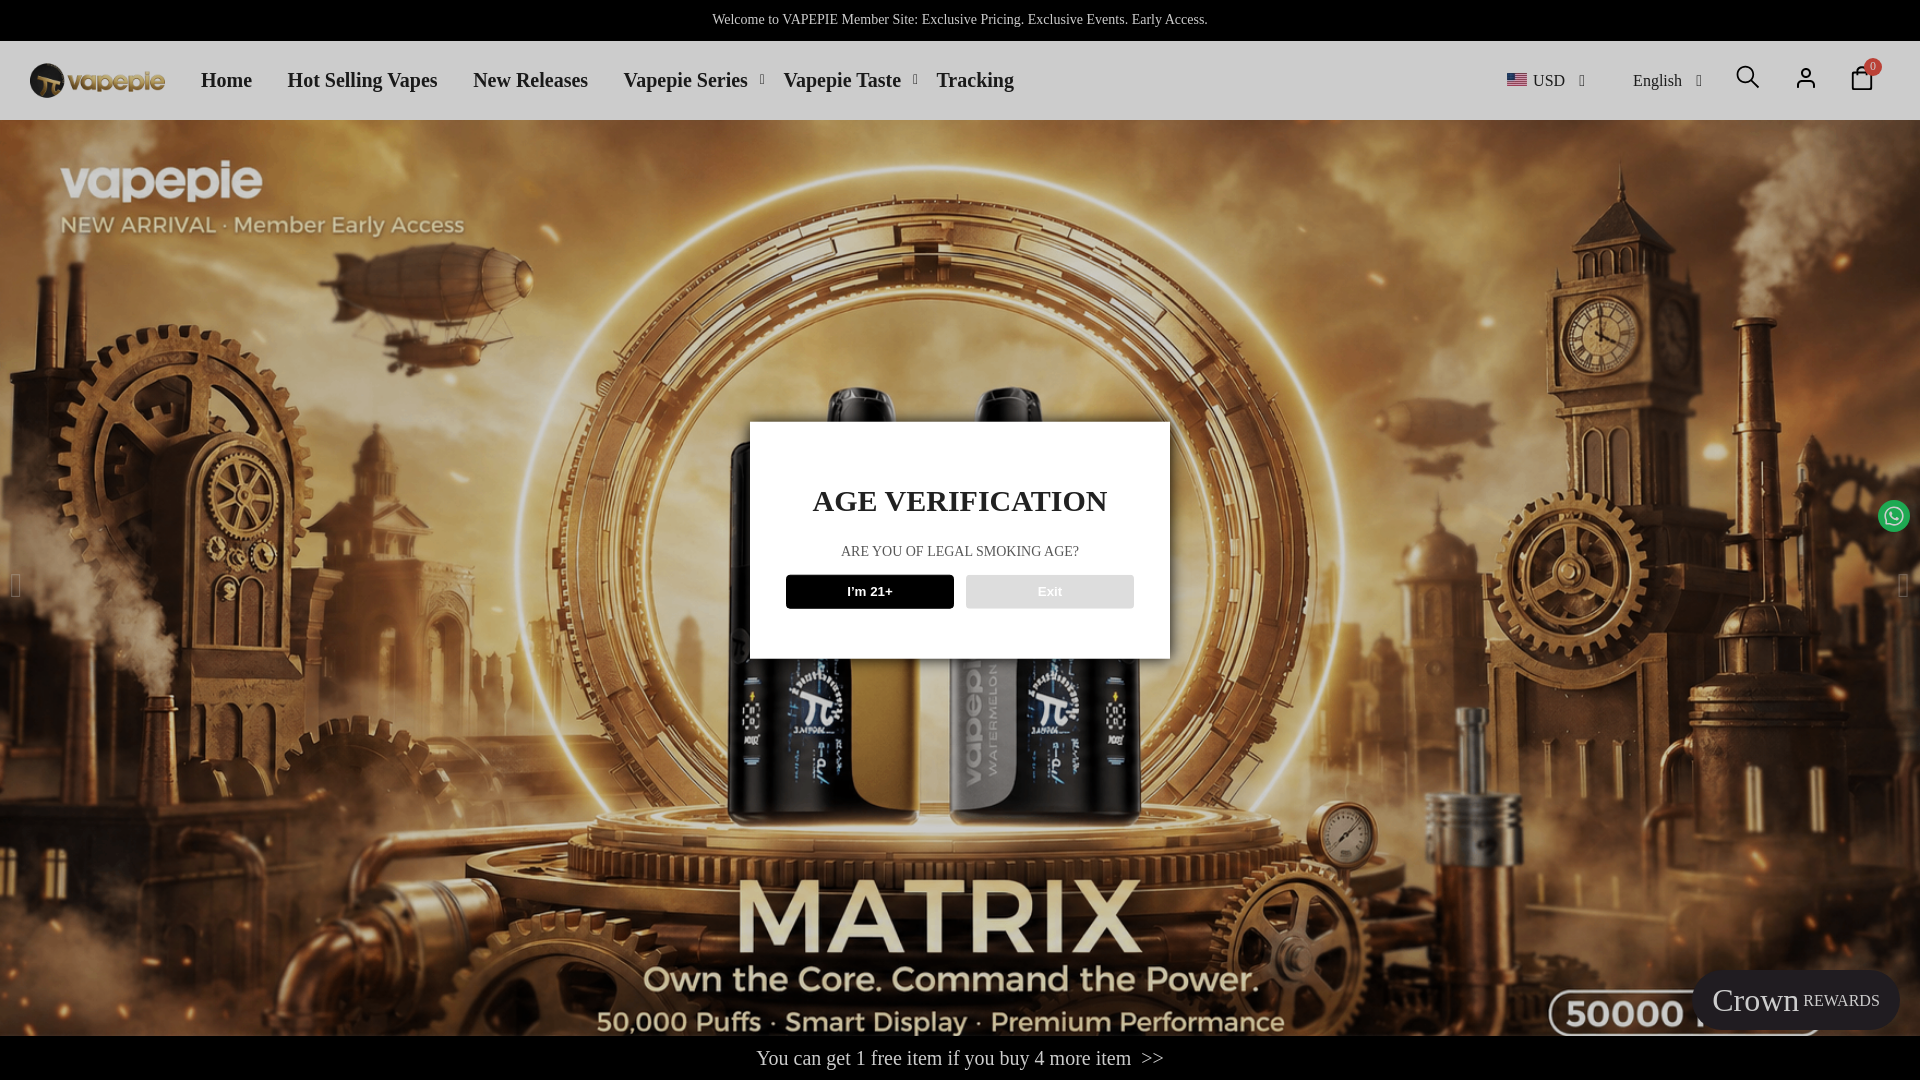1920x1080 pixels.
Task: Open the Tracking menu item
Action: tap(975, 80)
